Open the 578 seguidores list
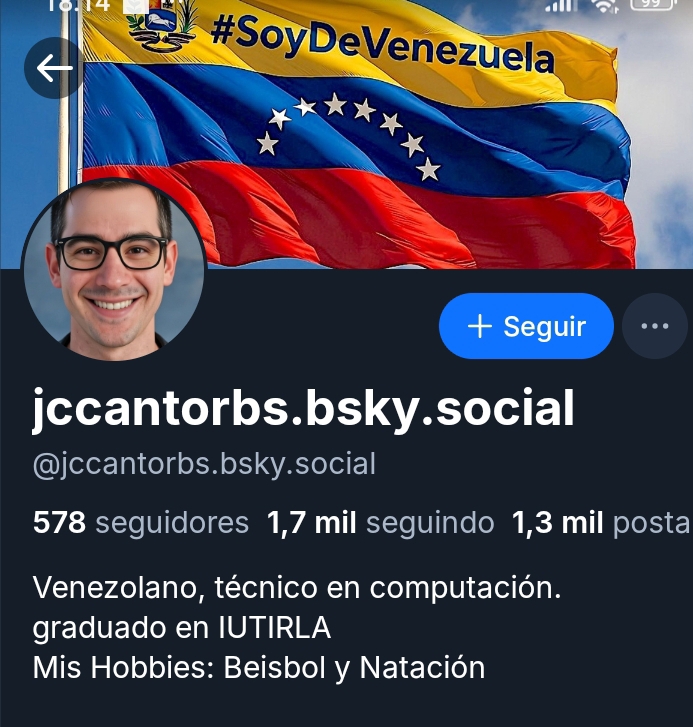 pyautogui.click(x=141, y=523)
